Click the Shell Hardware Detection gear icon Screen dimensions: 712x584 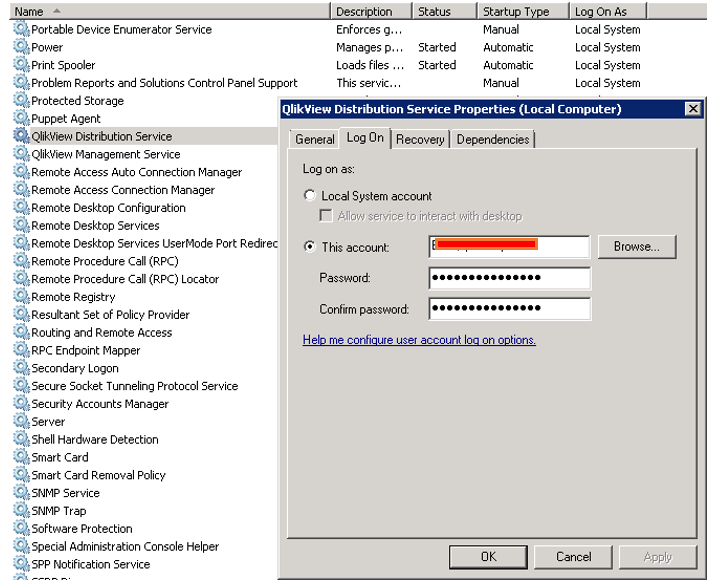pos(21,439)
